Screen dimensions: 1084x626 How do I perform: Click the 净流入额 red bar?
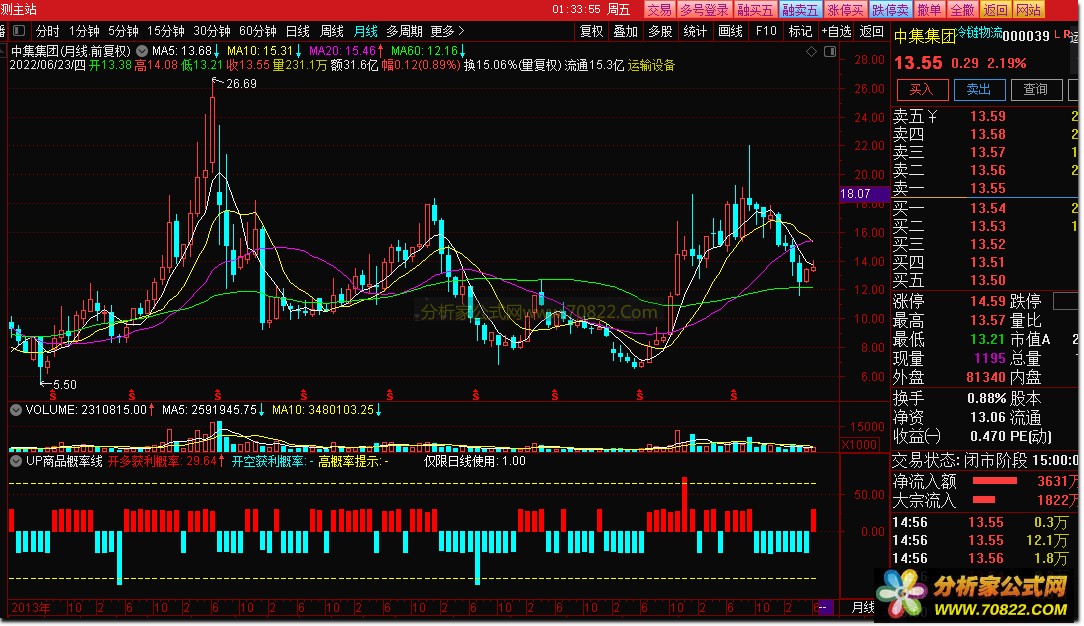click(x=995, y=480)
